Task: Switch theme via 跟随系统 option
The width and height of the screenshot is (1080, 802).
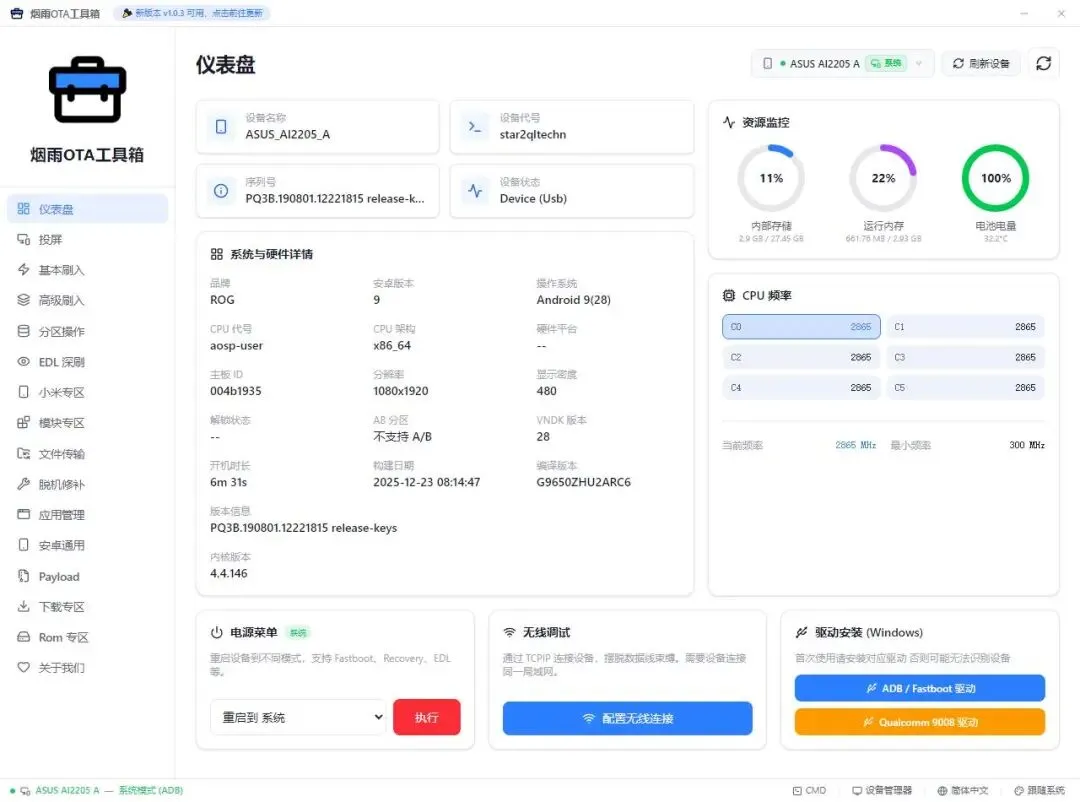Action: click(x=1039, y=790)
